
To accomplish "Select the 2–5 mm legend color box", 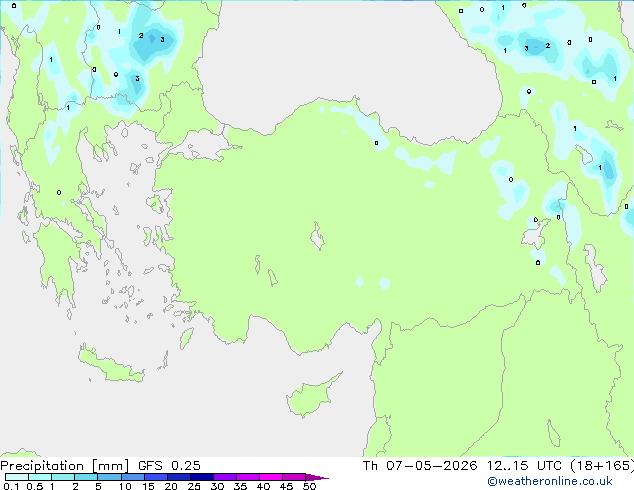I will click(86, 477).
